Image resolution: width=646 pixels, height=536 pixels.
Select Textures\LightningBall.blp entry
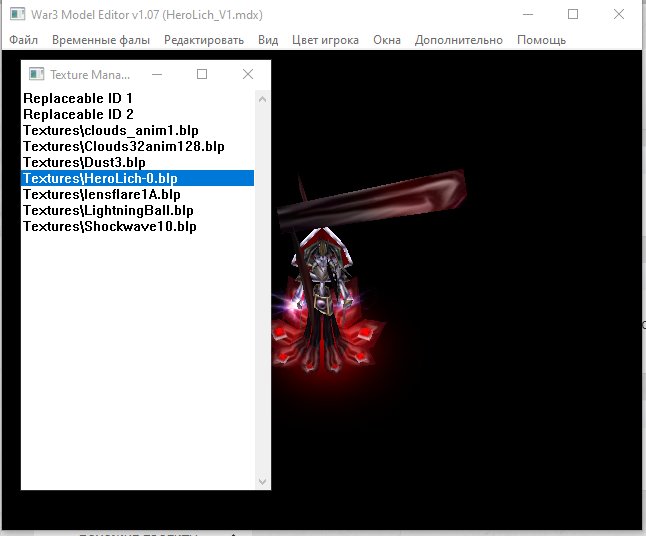pyautogui.click(x=138, y=210)
